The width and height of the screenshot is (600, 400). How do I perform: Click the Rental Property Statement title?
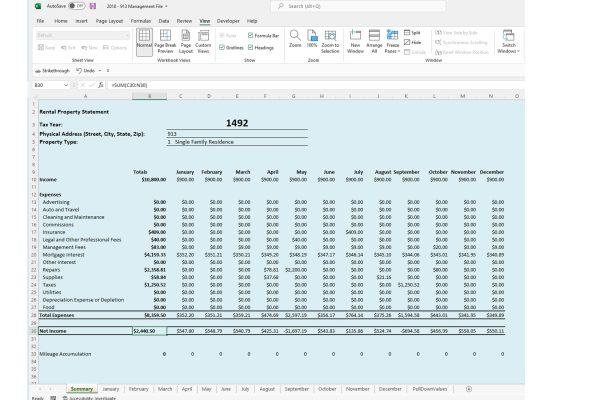click(x=74, y=112)
